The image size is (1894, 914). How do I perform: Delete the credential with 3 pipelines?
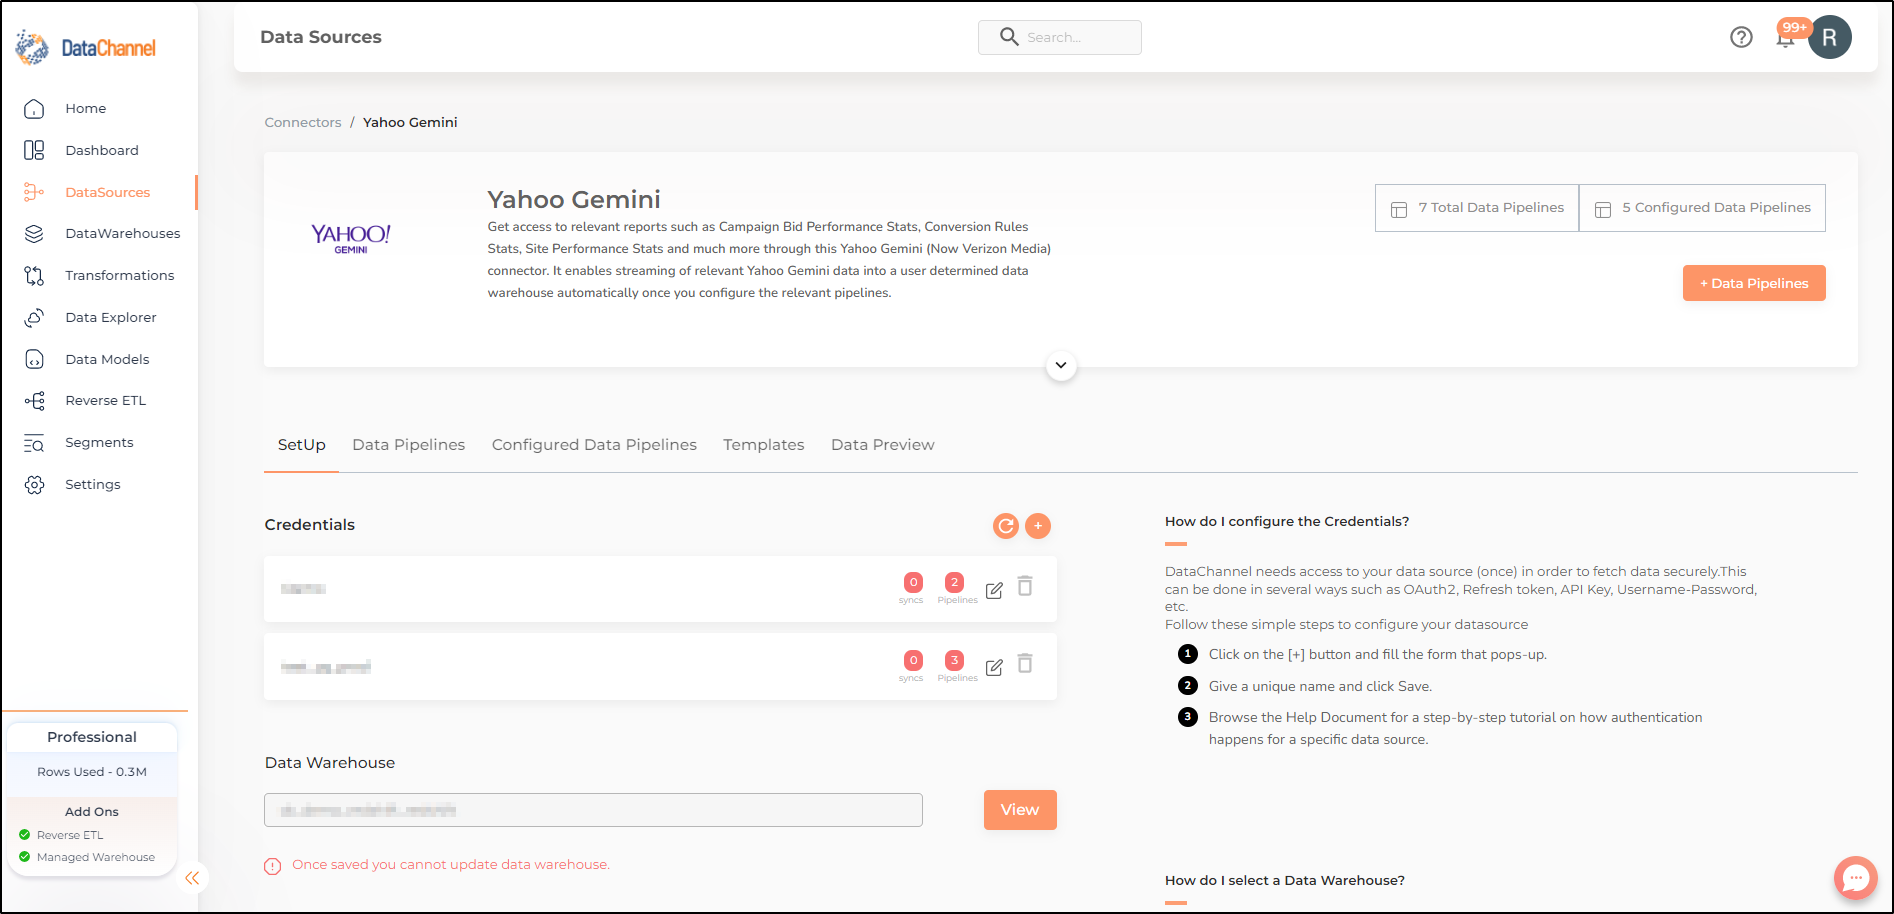(x=1025, y=663)
